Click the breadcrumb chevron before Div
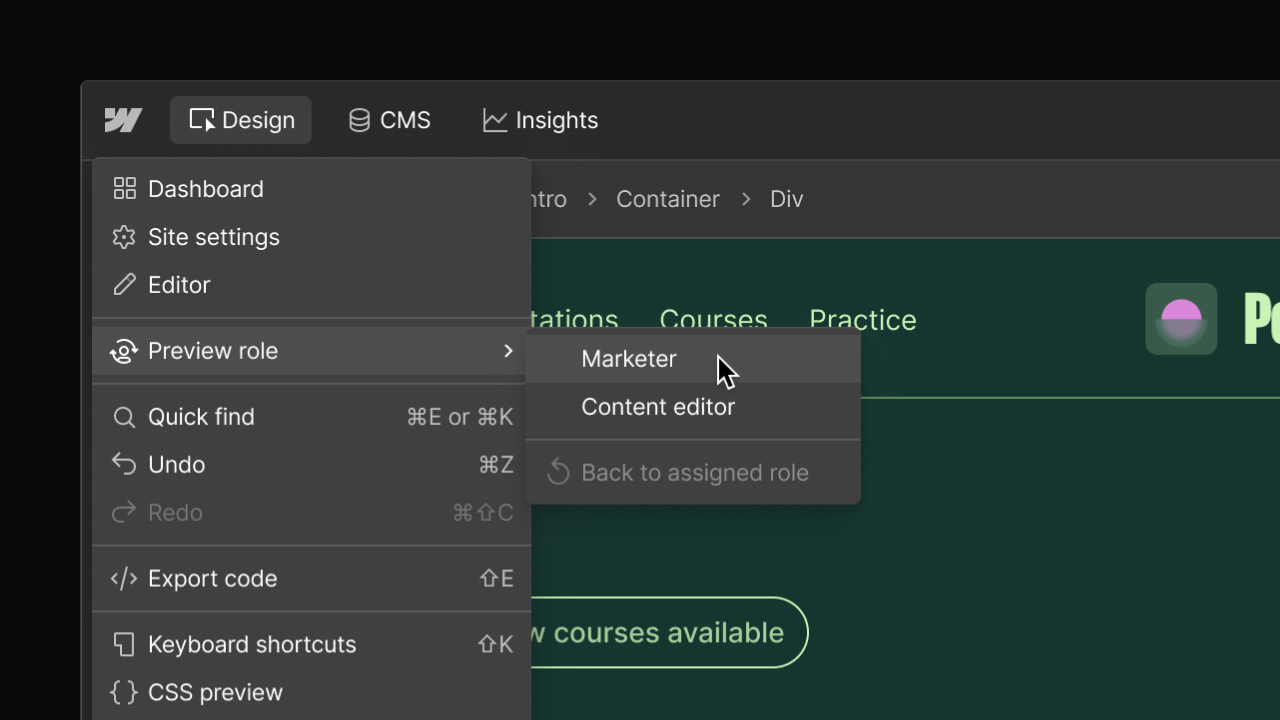Screen dimensions: 1280x720 [746, 199]
